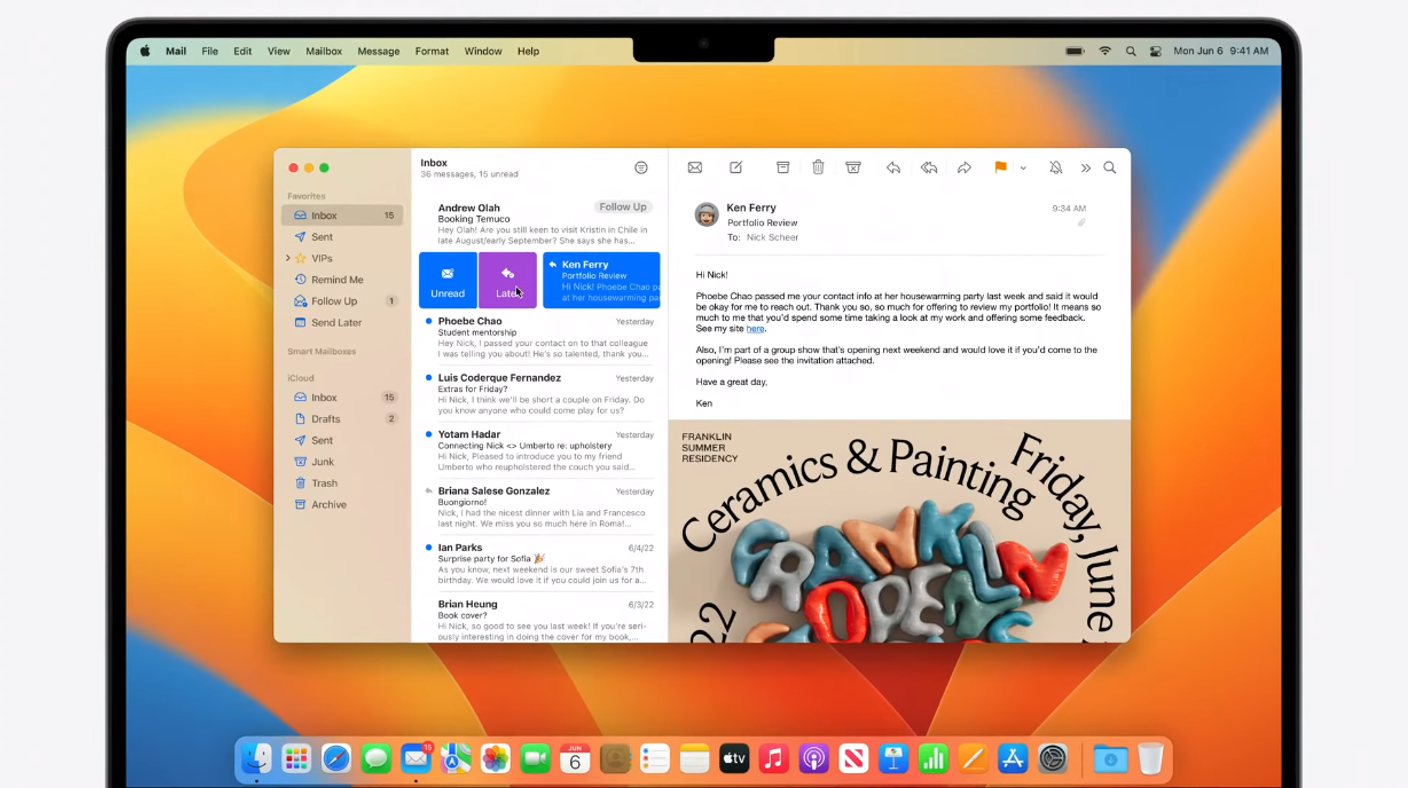Open Finder from the Dock
The image size is (1408, 788).
click(x=257, y=759)
